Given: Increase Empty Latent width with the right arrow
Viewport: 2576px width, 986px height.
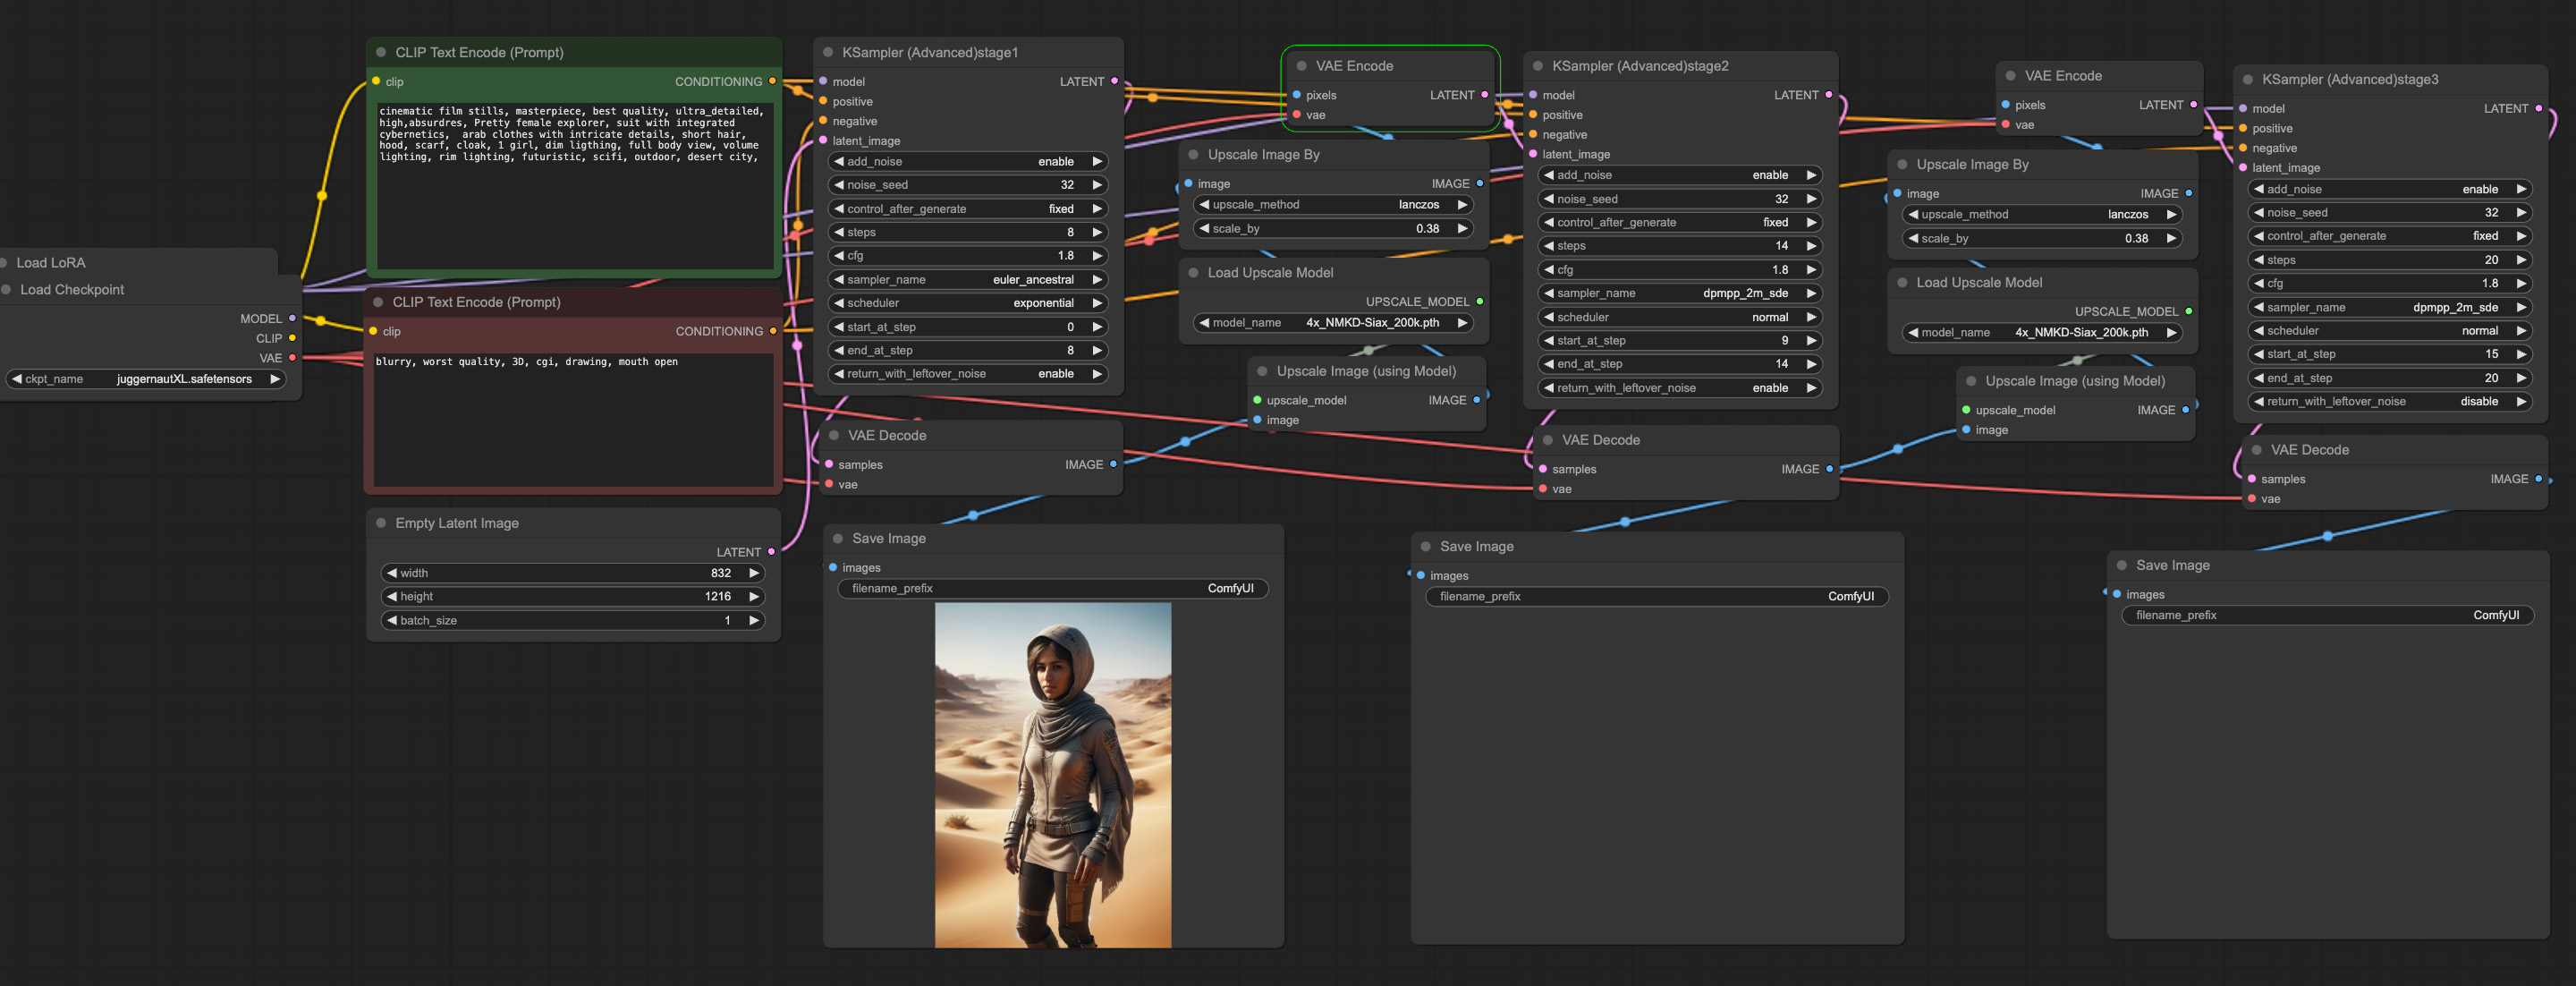Looking at the screenshot, I should point(754,573).
